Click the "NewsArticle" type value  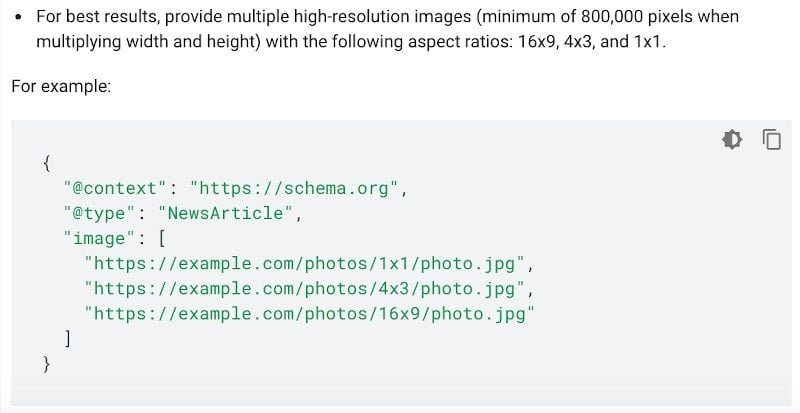coord(225,213)
